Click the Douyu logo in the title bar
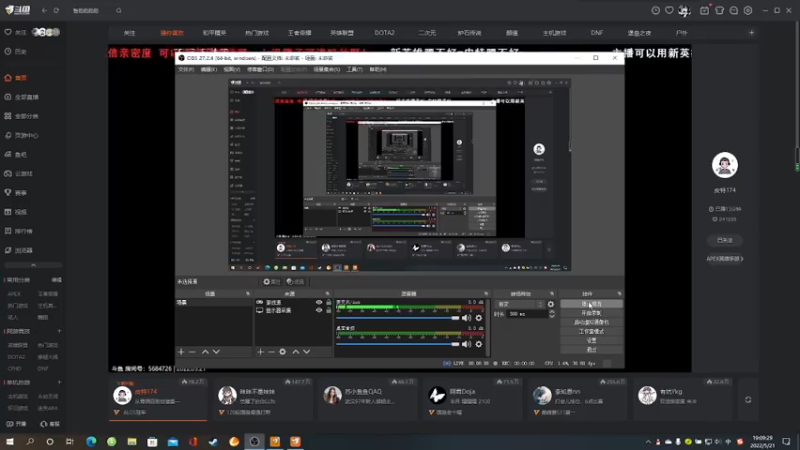 18,10
